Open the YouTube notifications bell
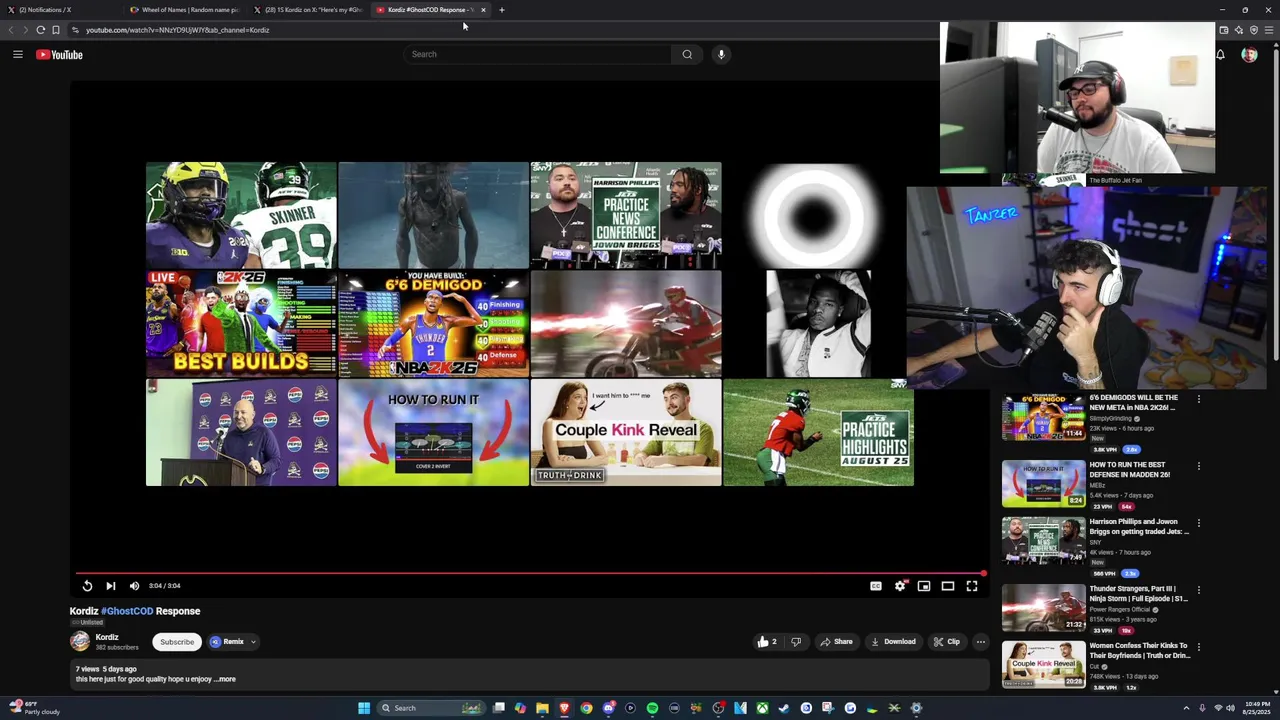The width and height of the screenshot is (1280, 720). (x=1220, y=54)
